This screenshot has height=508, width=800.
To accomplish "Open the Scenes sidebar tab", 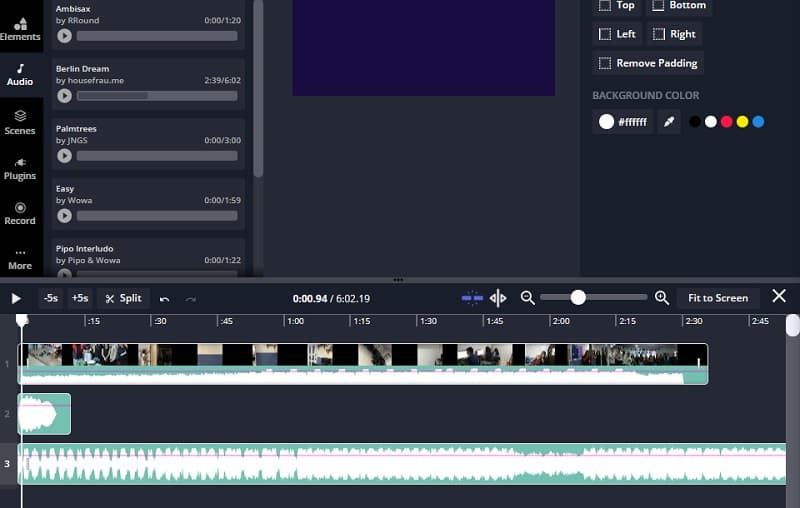I will [x=20, y=122].
